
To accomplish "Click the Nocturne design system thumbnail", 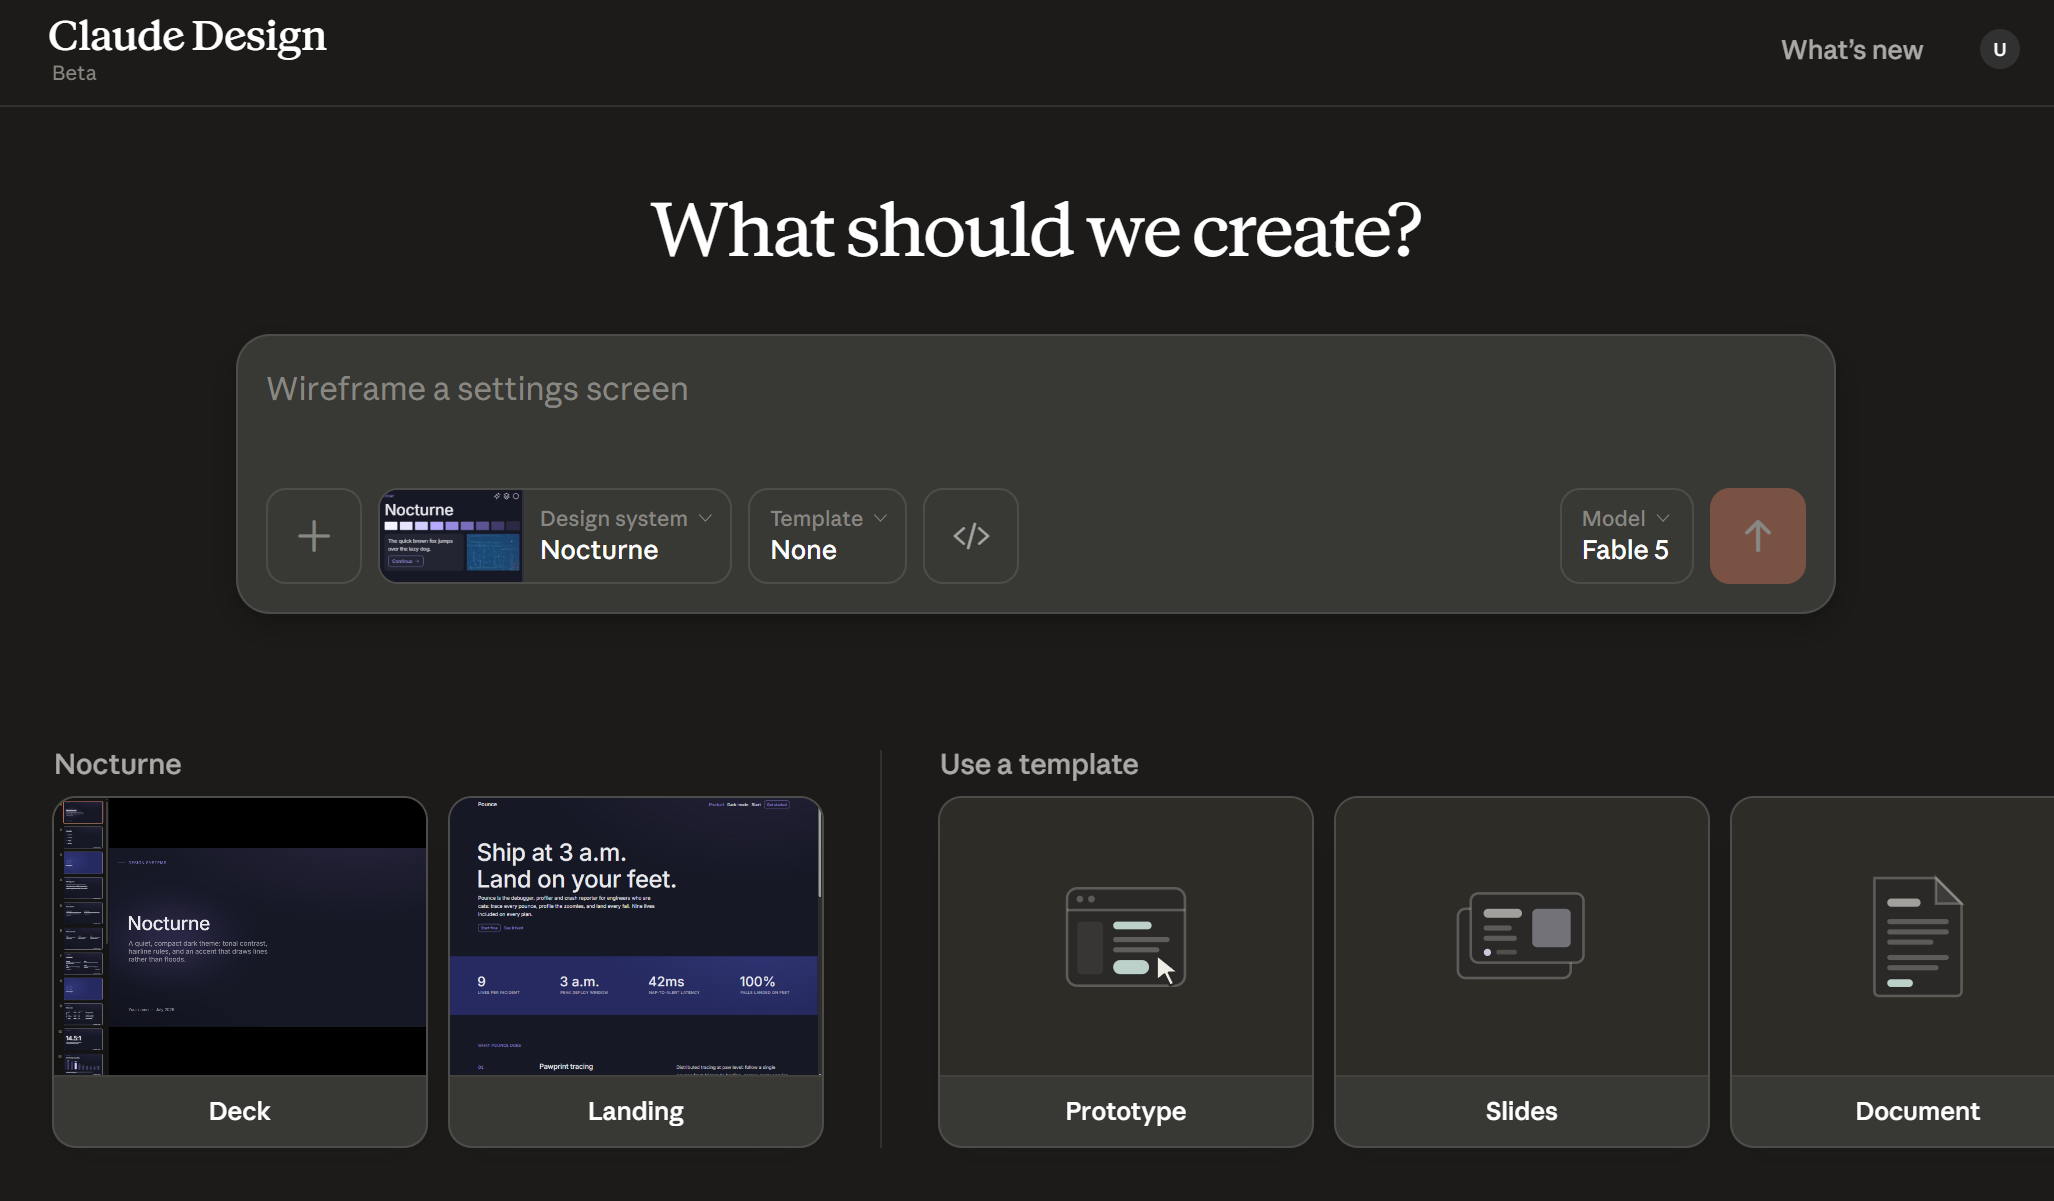I will [451, 536].
